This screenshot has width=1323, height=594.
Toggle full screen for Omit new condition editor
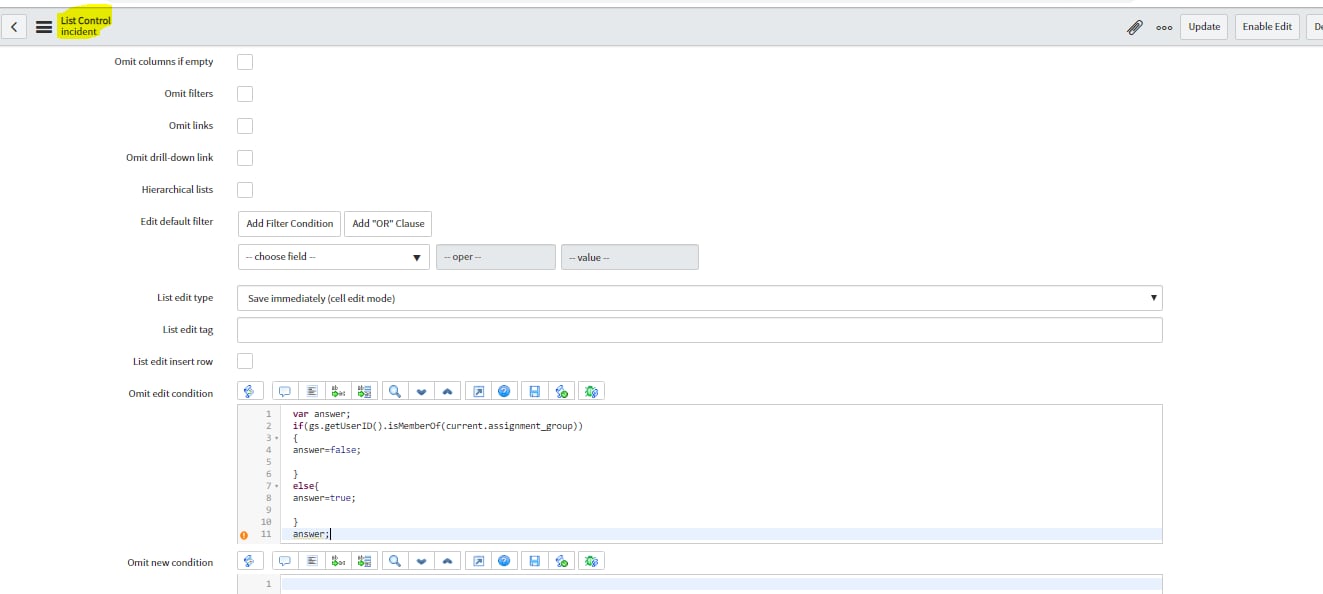(479, 561)
